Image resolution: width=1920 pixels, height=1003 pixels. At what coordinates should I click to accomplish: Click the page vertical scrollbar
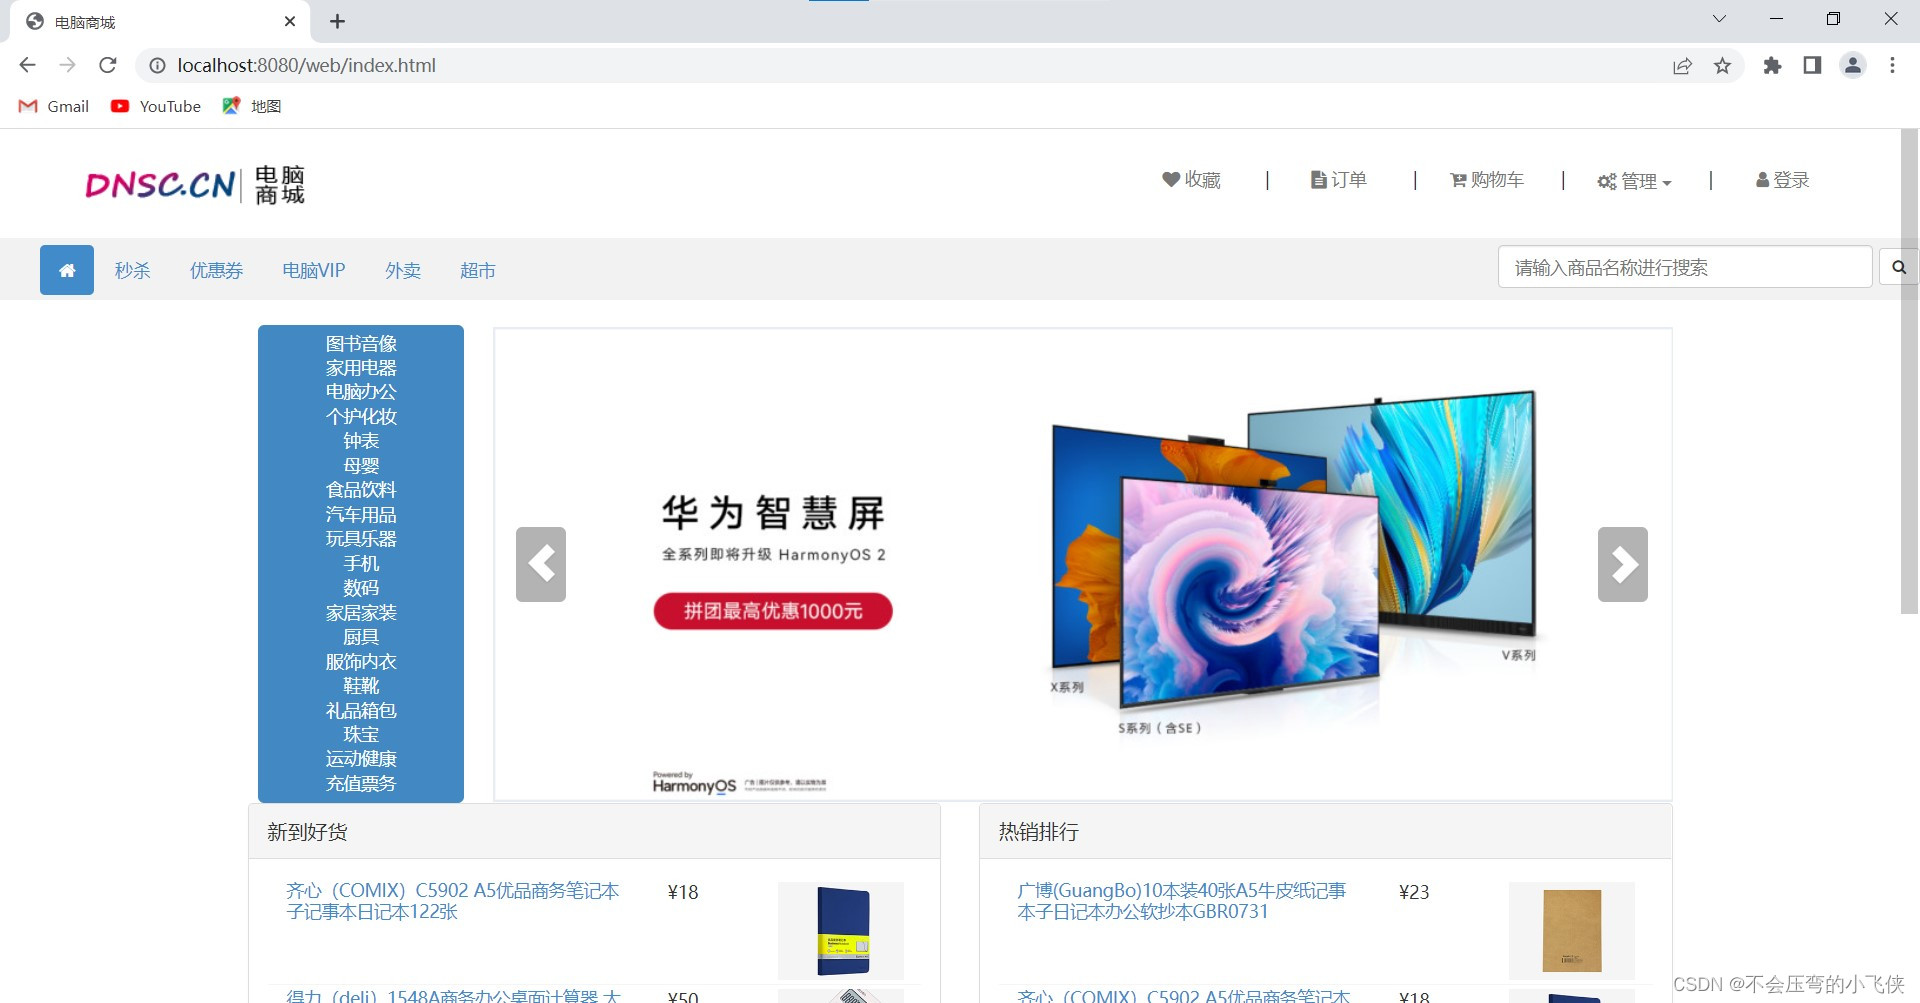coord(1909,371)
